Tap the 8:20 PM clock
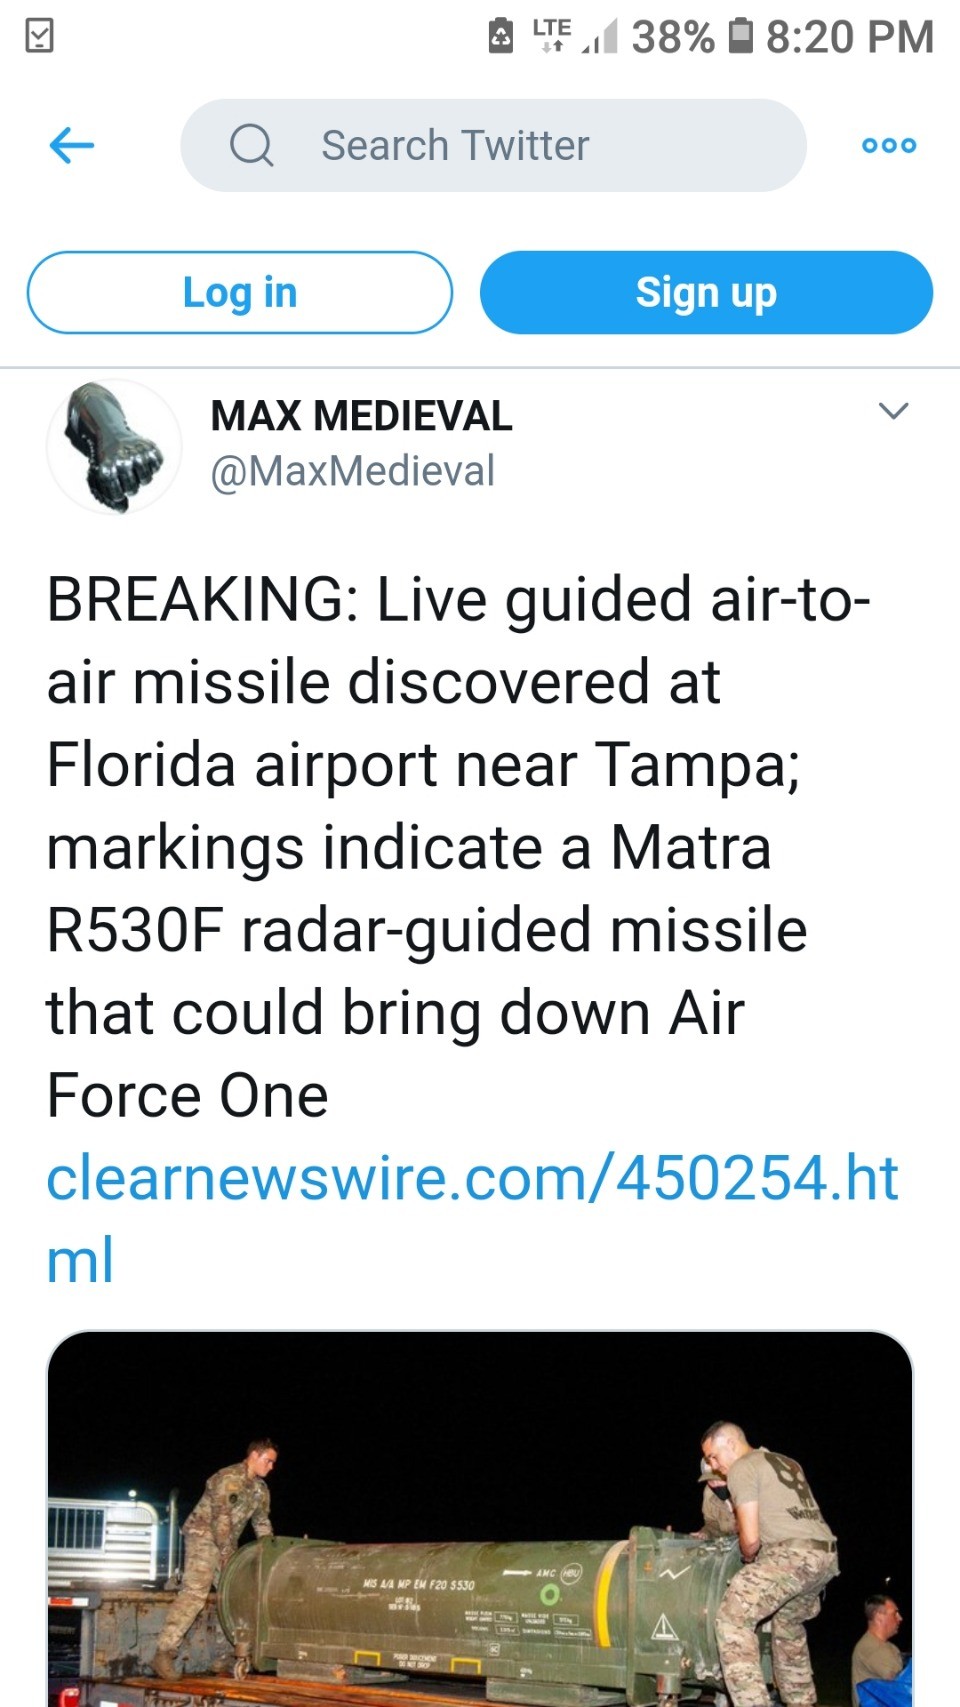 [849, 37]
